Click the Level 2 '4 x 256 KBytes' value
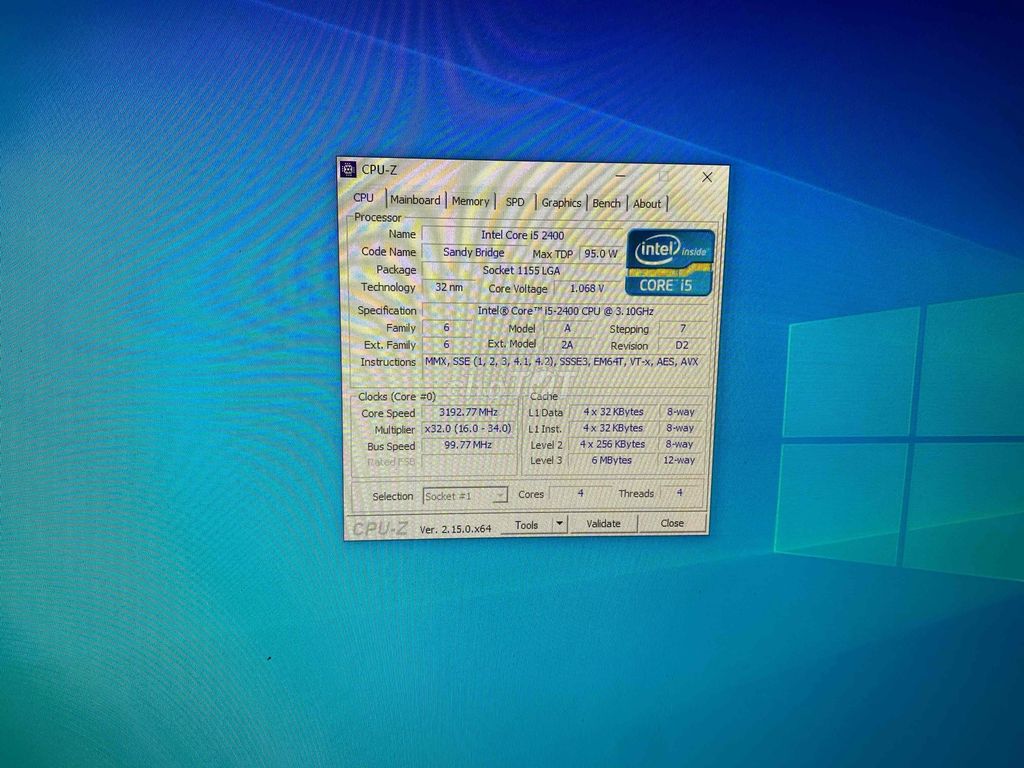Screen dimensions: 1024x768 [x=613, y=444]
